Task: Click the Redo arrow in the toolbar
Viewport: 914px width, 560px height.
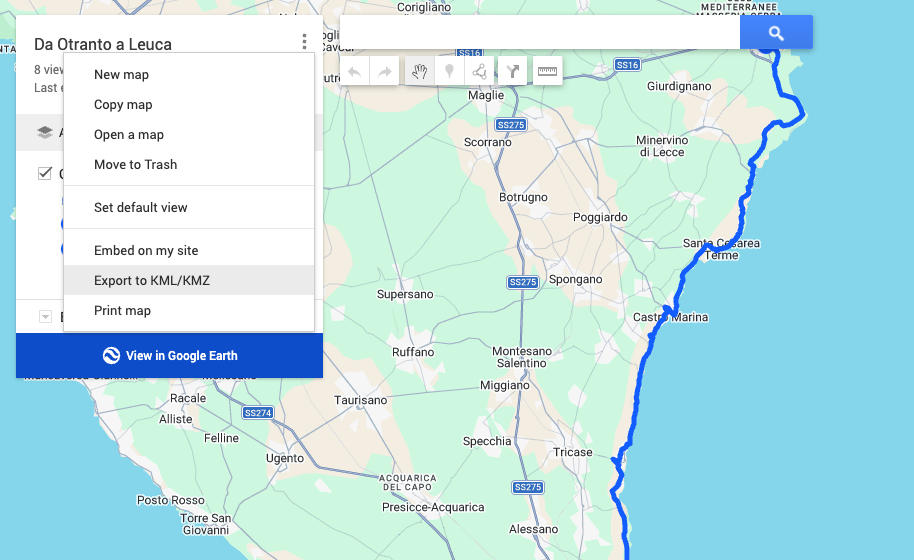Action: 385,71
